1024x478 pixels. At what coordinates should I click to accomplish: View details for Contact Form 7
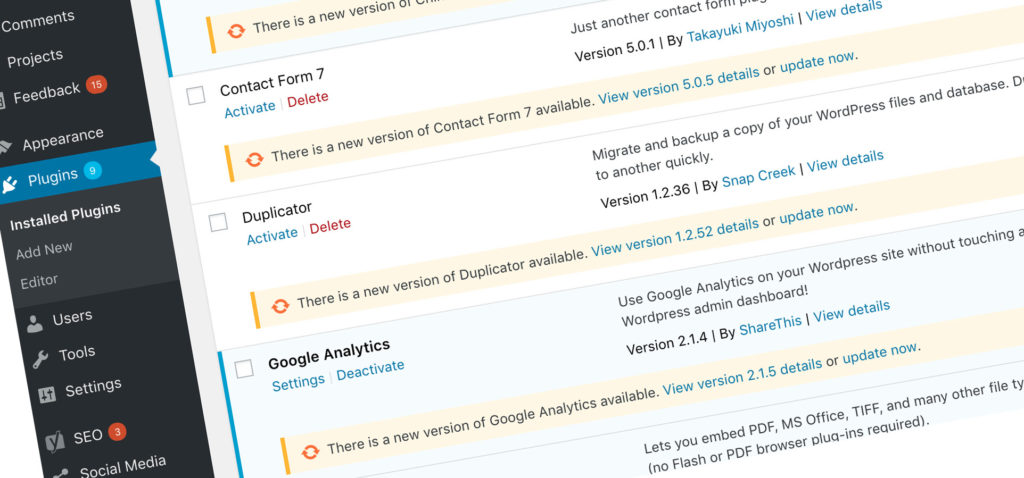coord(846,12)
